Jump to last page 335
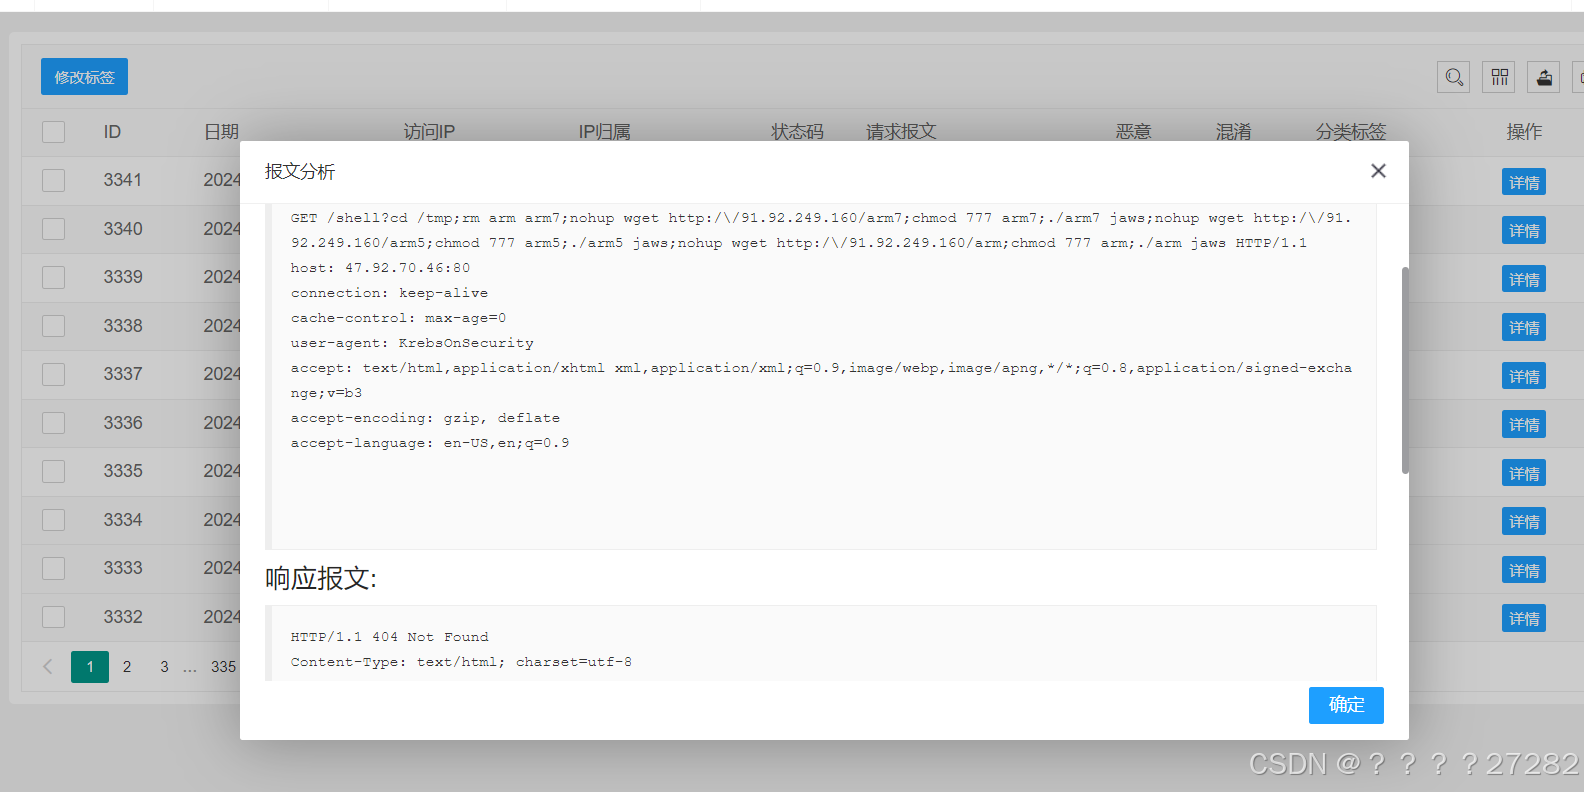Image resolution: width=1584 pixels, height=792 pixels. coord(223,667)
